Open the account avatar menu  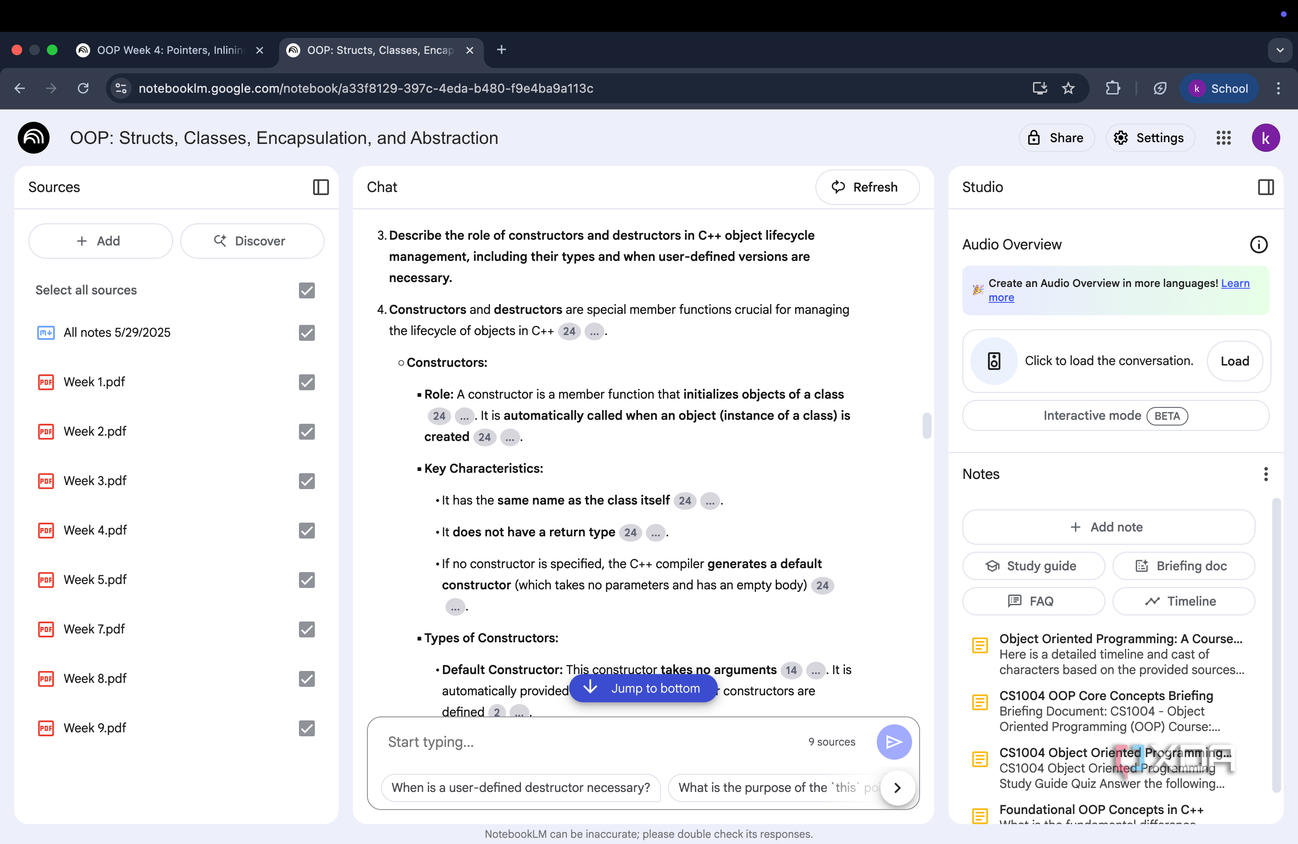click(x=1266, y=138)
